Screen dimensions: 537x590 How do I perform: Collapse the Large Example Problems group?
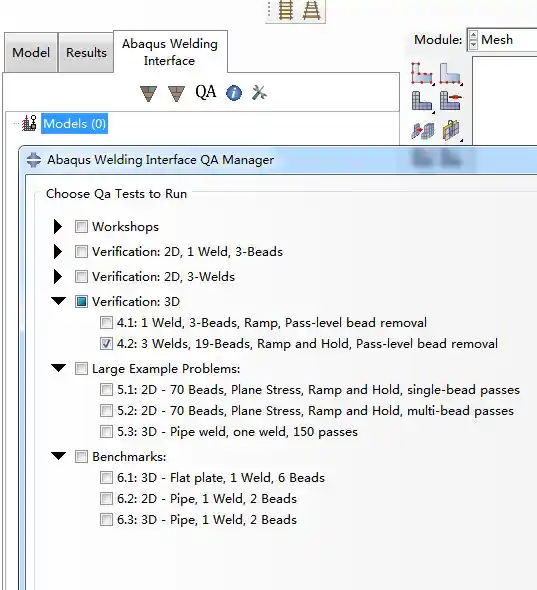pyautogui.click(x=58, y=368)
